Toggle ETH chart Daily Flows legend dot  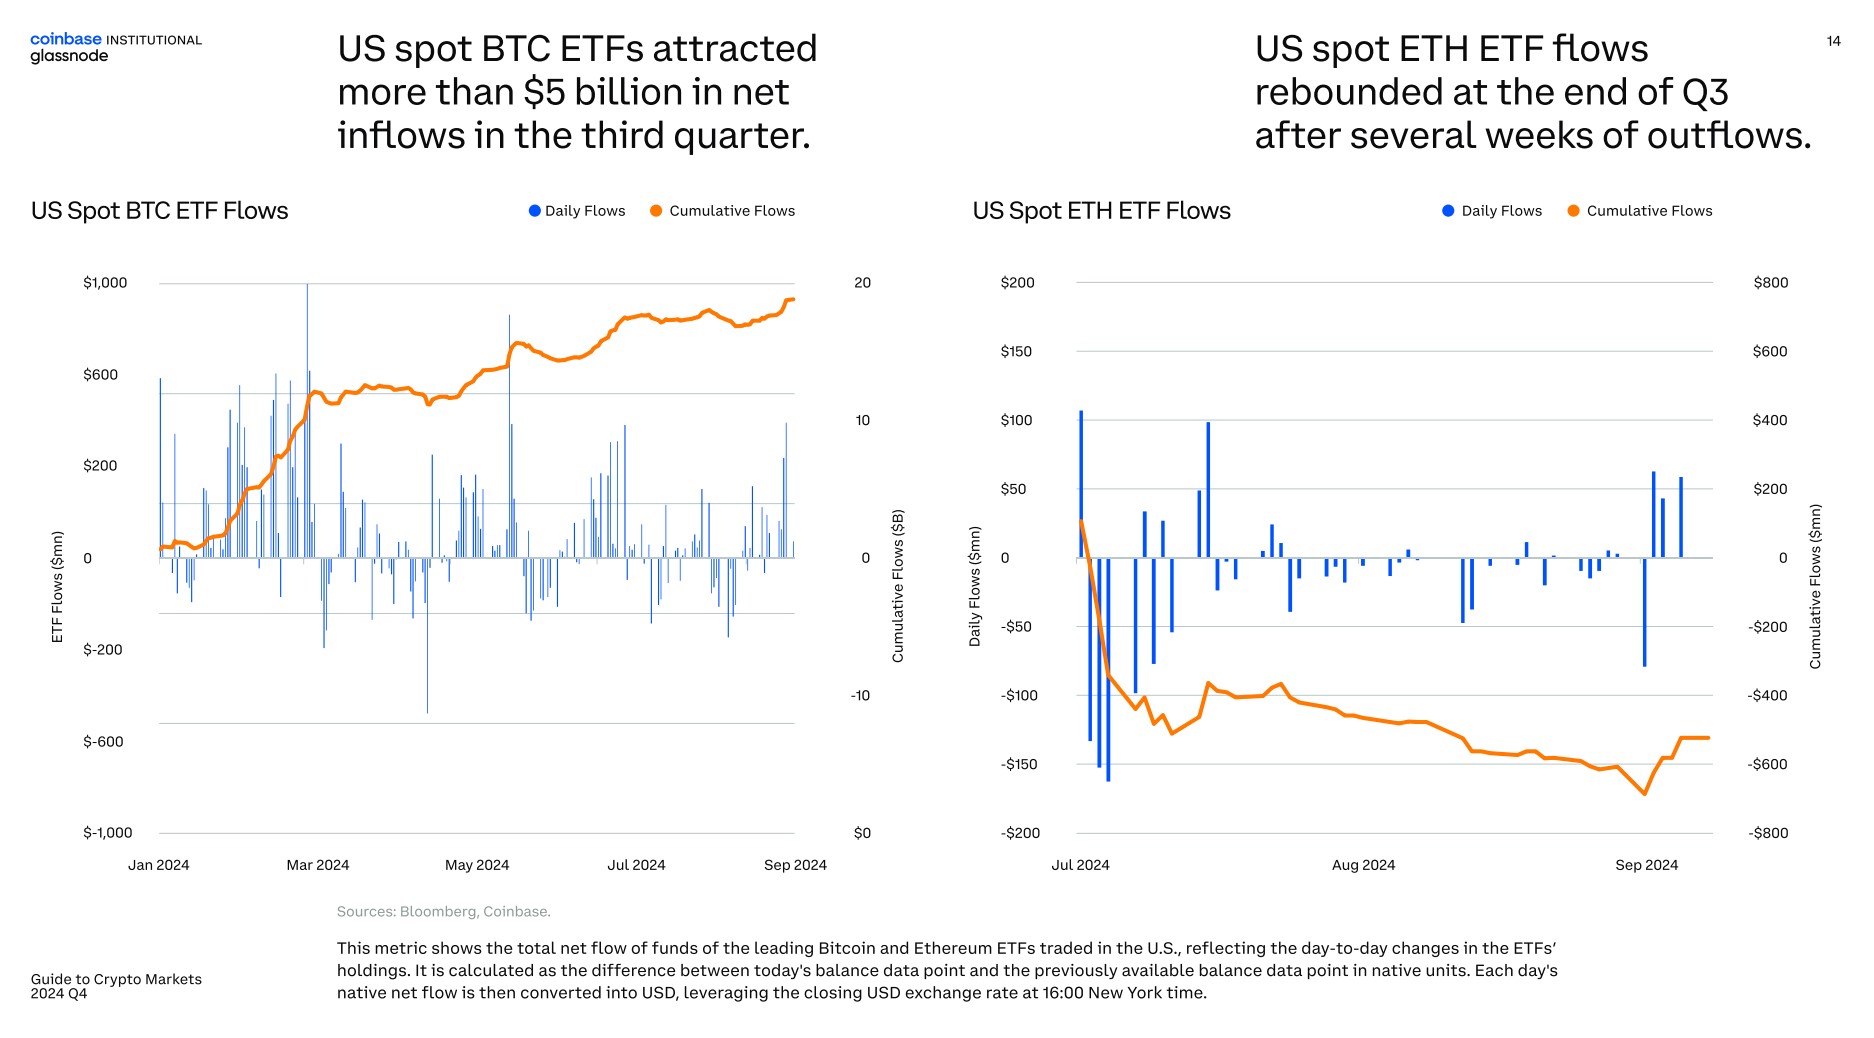click(x=1448, y=211)
